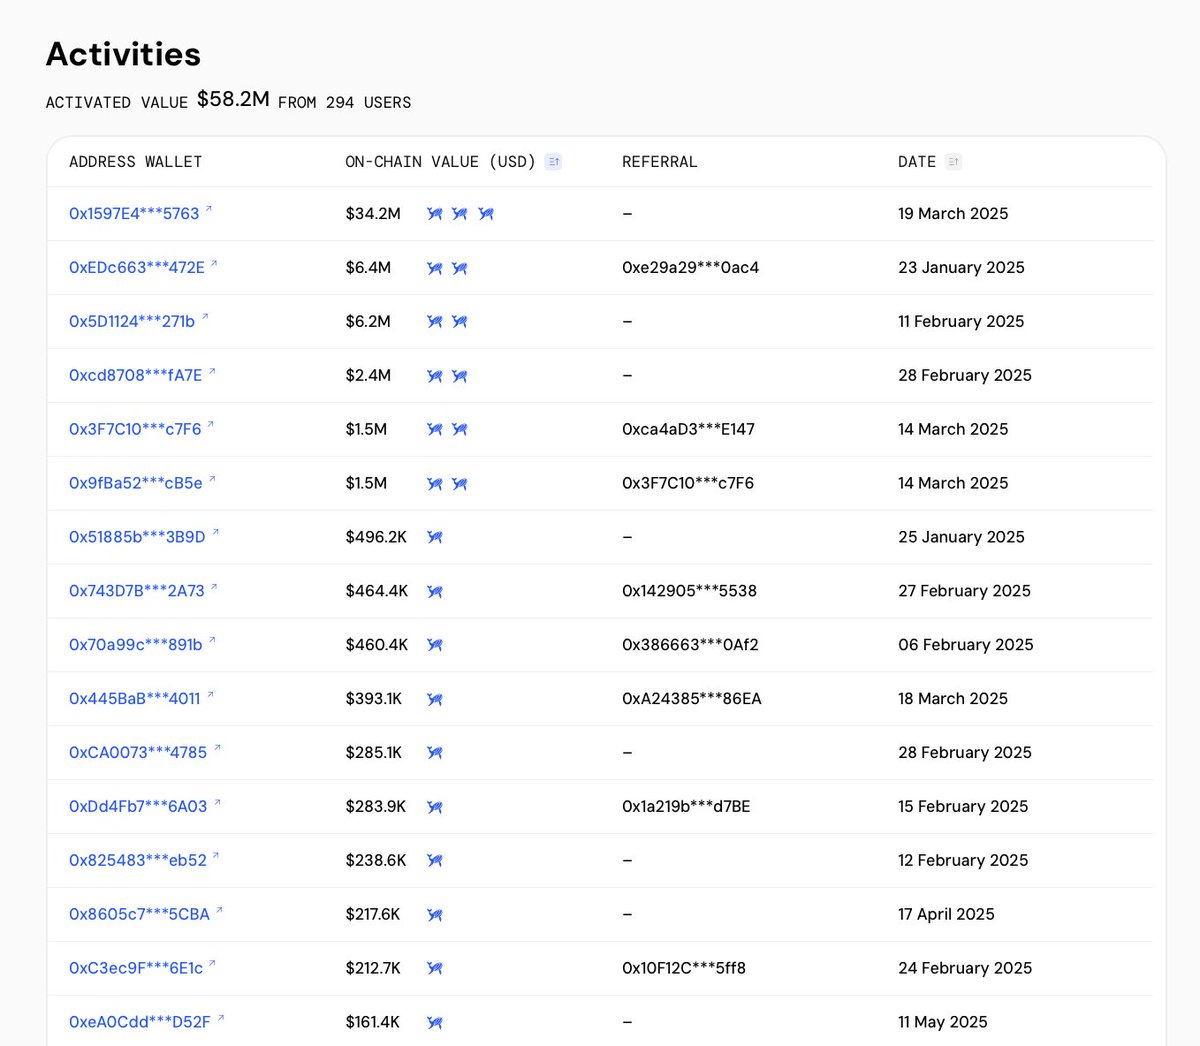This screenshot has height=1046, width=1200.
Task: Open external link icon beside 0xCA0073***4785
Action: pos(217,749)
